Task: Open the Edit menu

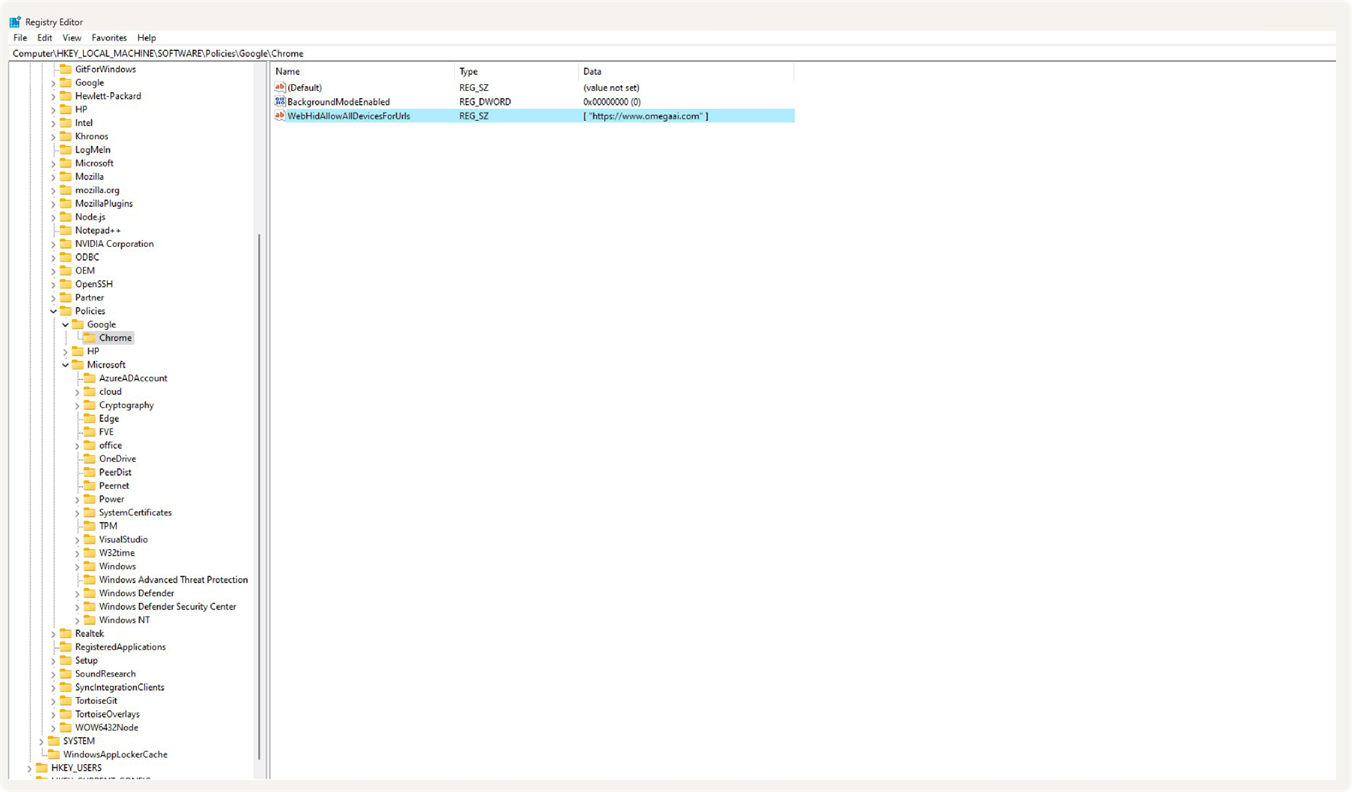Action: coord(45,38)
